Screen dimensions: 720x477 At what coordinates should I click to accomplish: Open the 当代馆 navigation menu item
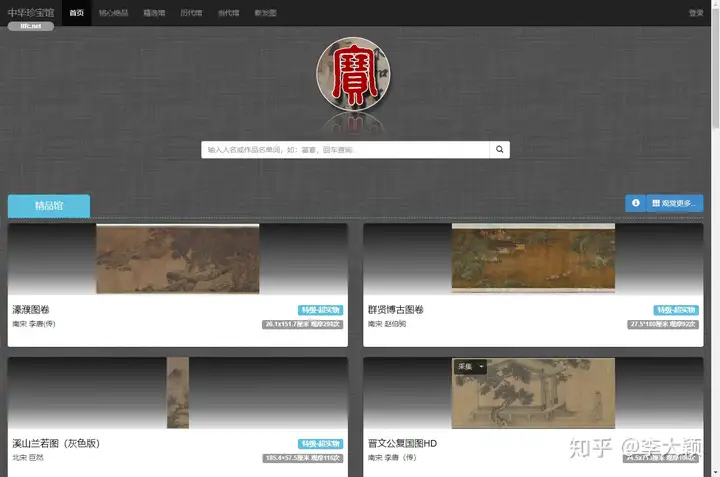tap(229, 13)
